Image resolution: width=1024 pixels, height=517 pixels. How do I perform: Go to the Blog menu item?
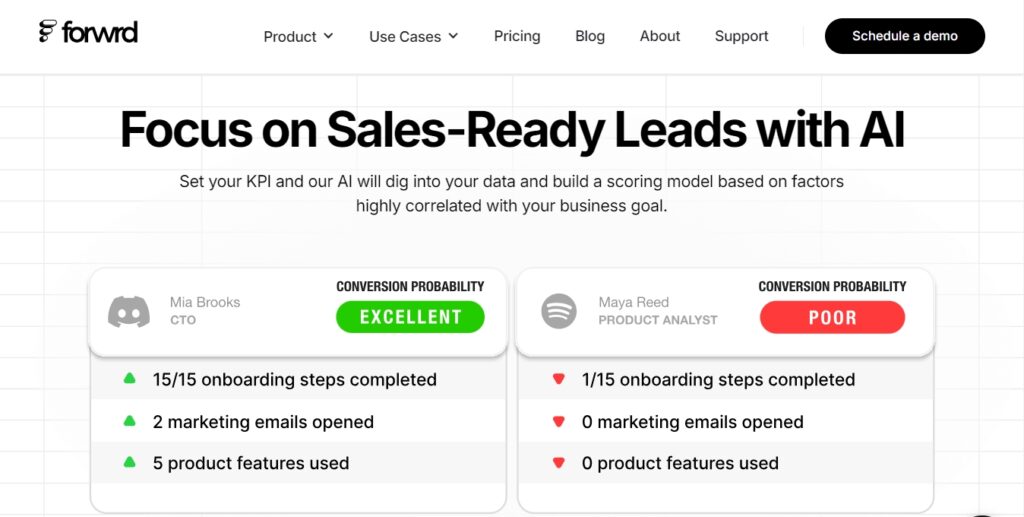click(x=590, y=36)
